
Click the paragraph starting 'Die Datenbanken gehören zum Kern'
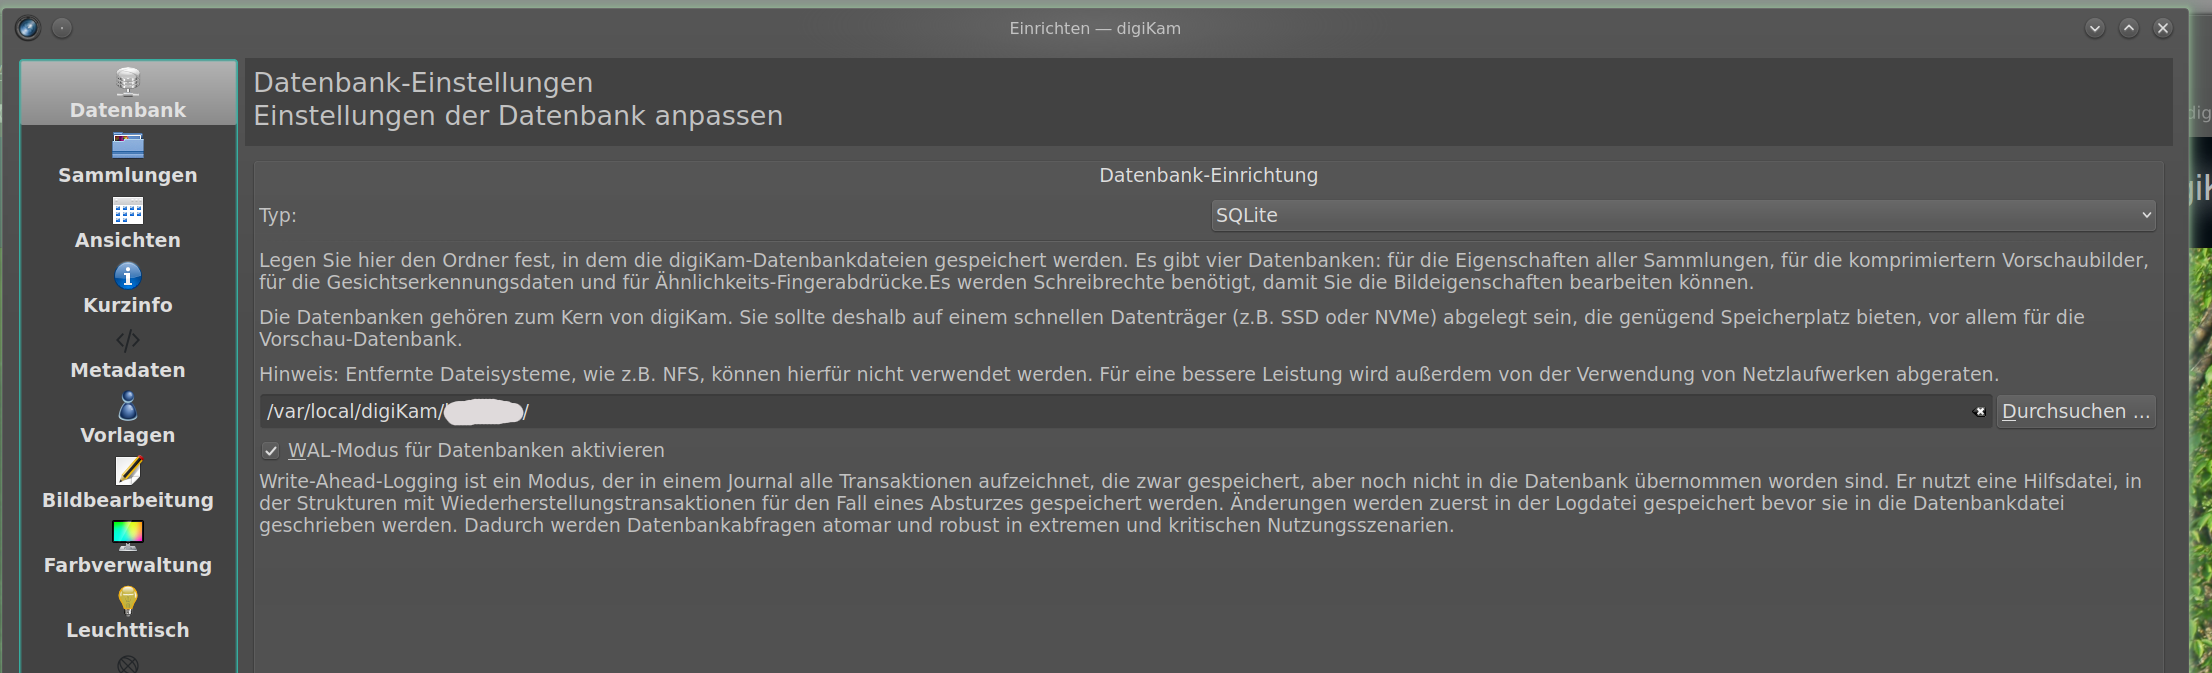point(1172,328)
